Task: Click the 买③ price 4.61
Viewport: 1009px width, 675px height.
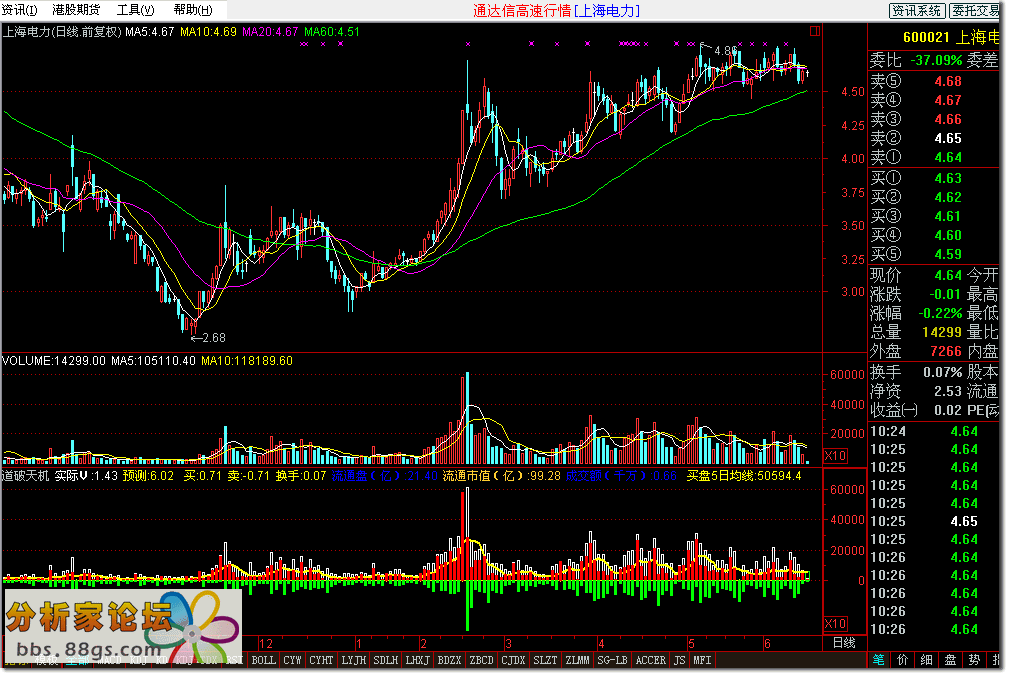Action: [948, 216]
